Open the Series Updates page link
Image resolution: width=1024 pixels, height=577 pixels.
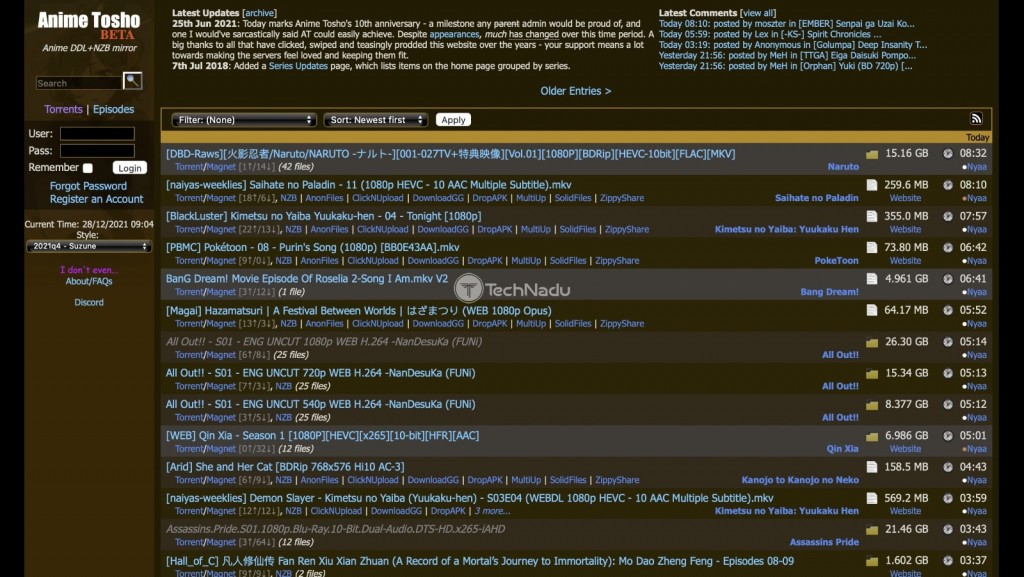point(298,66)
